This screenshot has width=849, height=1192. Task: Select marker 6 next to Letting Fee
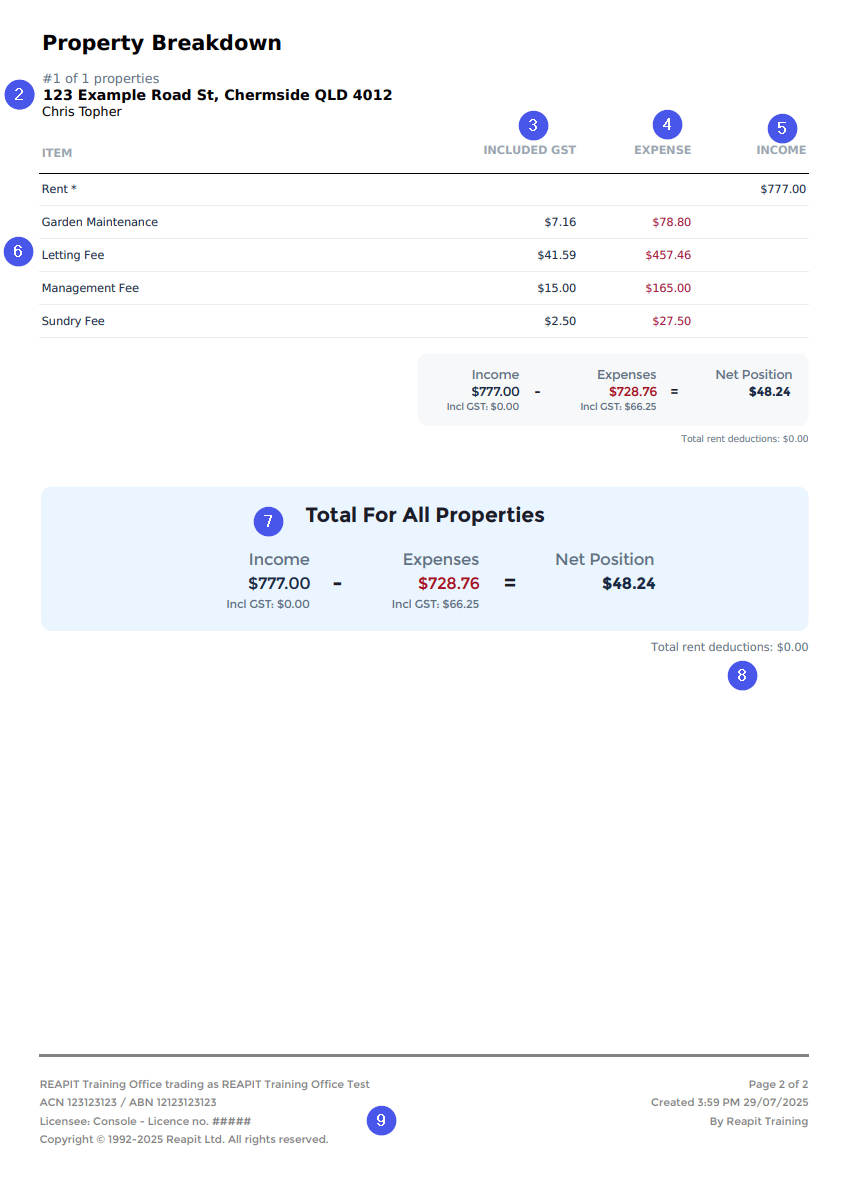[18, 252]
